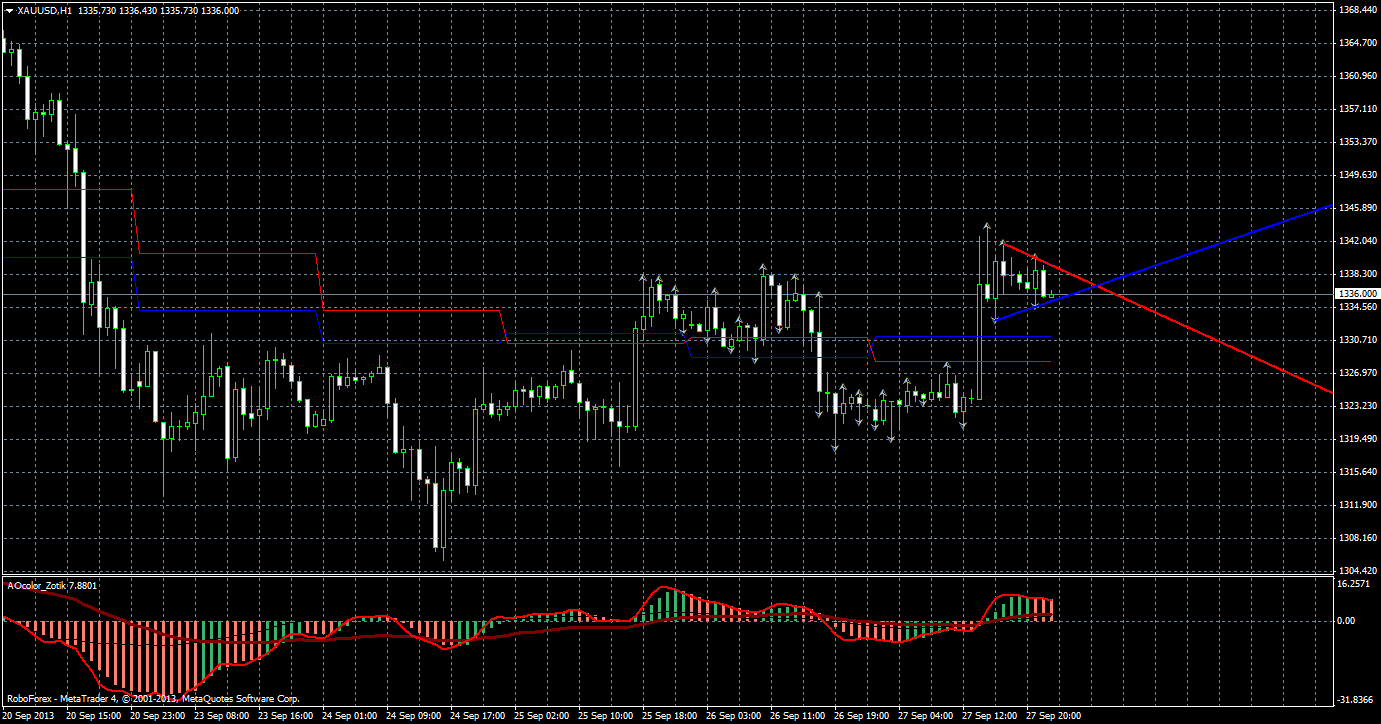The height and width of the screenshot is (724, 1381).
Task: Click indicator scale value 0.00
Action: (1348, 620)
